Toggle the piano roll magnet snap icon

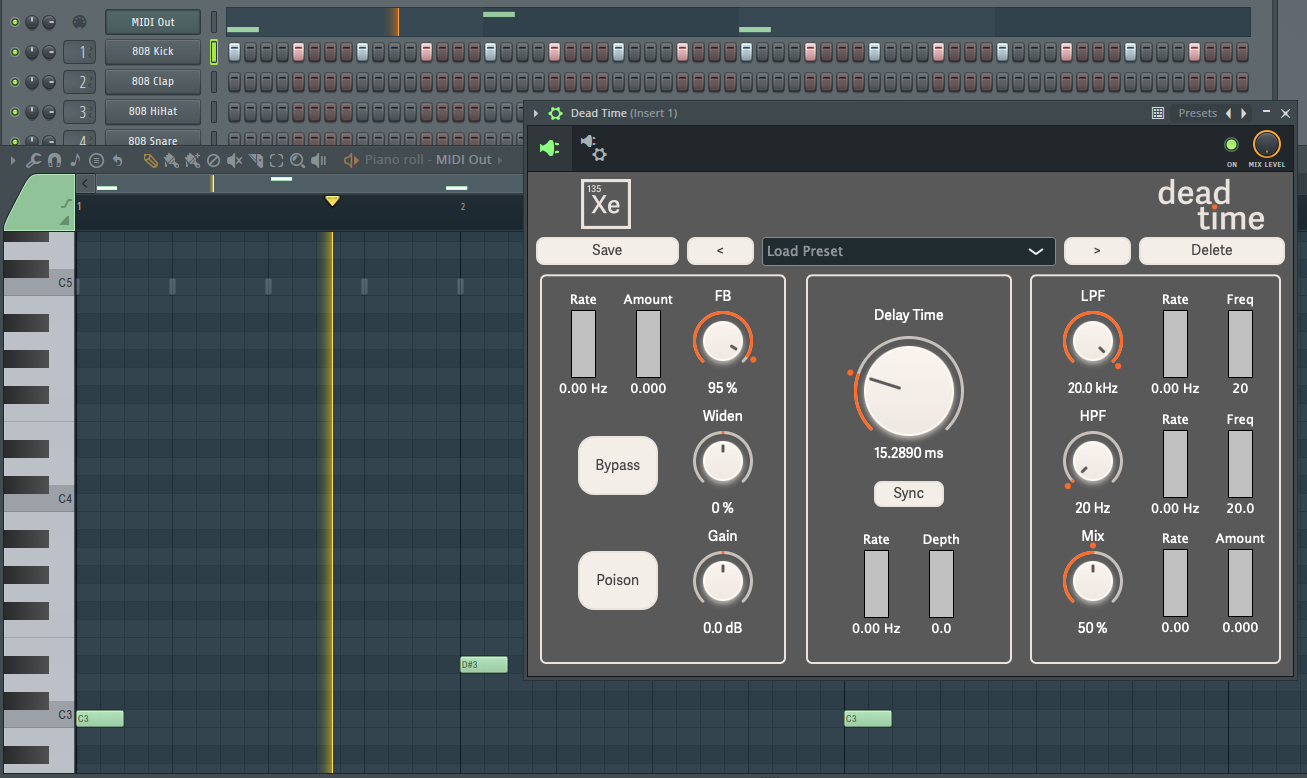(54, 160)
